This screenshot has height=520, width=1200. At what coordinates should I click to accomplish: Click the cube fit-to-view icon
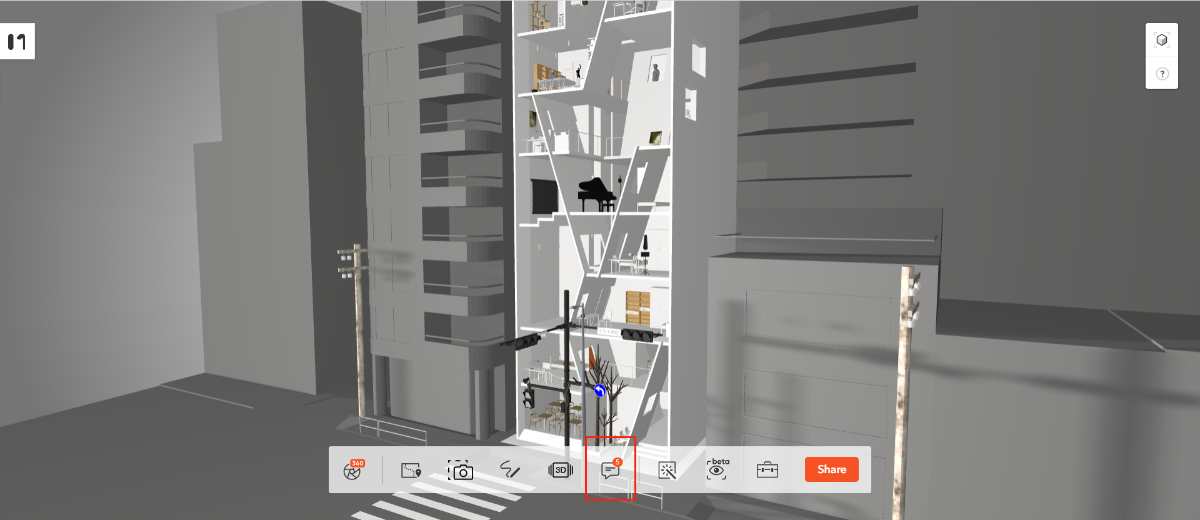(x=1161, y=40)
